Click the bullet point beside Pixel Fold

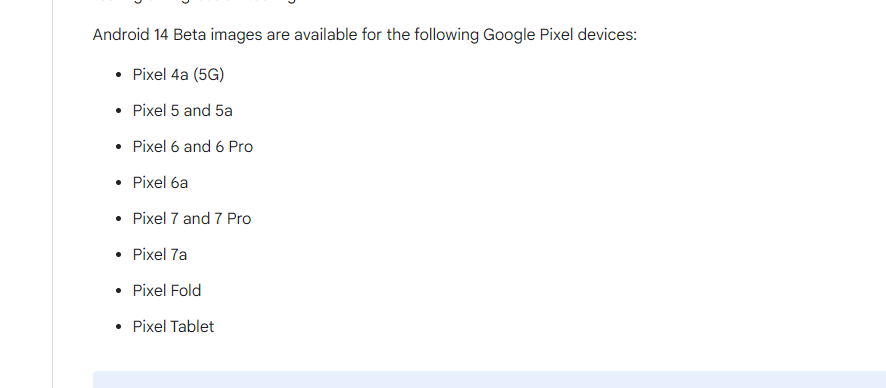tap(118, 291)
